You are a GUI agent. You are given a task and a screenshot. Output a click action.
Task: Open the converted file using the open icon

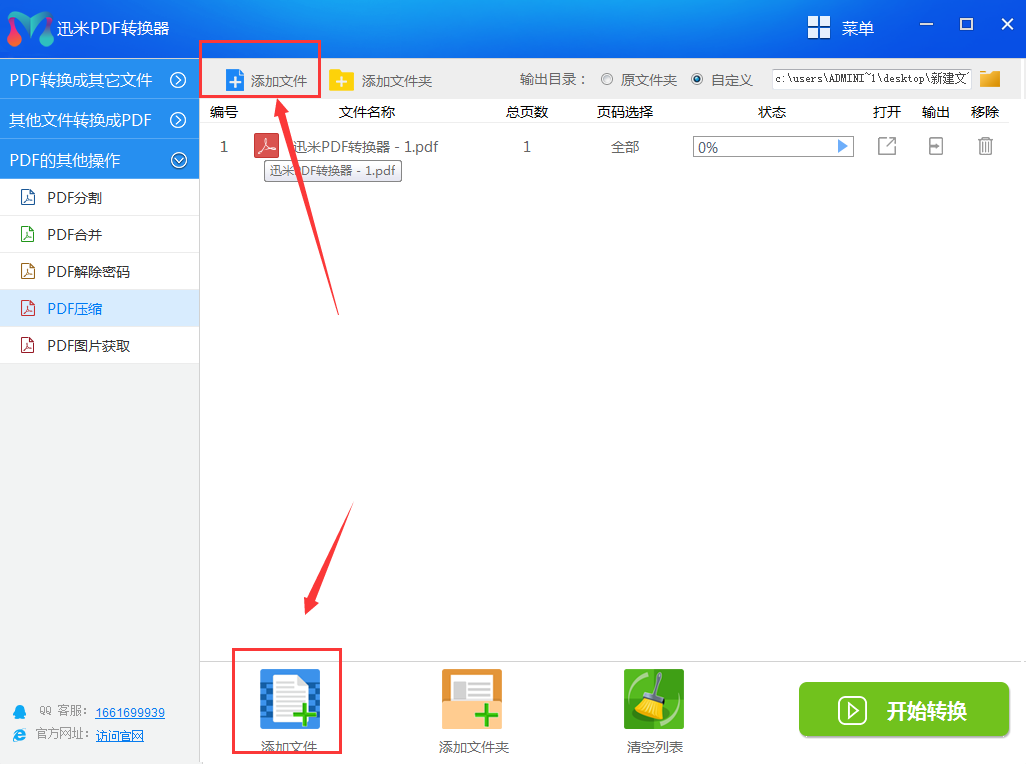[x=887, y=147]
